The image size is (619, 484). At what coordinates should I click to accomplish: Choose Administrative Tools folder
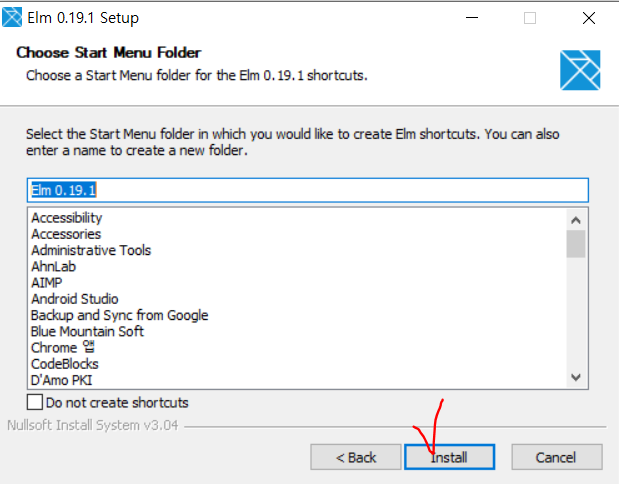click(91, 250)
